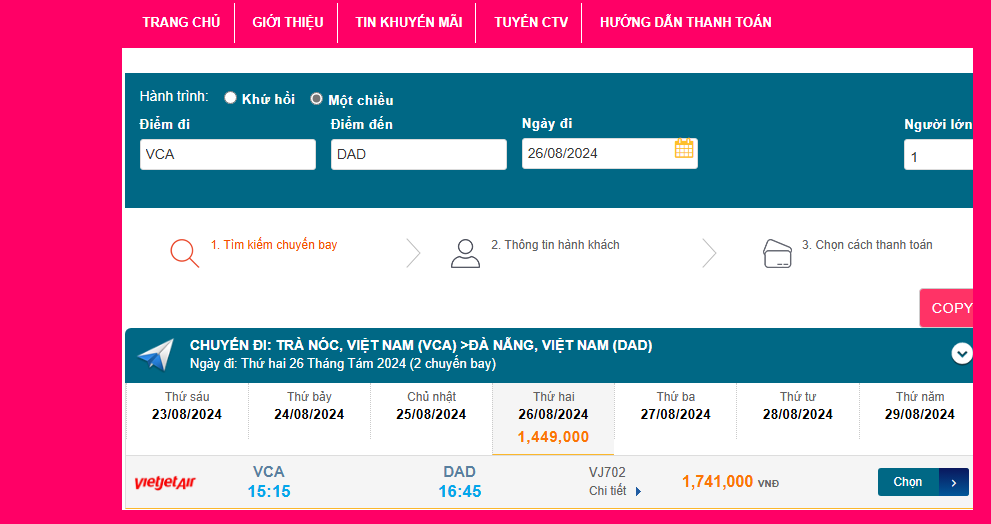991x524 pixels.
Task: Select the Một chiều one-way option
Action: pyautogui.click(x=317, y=99)
